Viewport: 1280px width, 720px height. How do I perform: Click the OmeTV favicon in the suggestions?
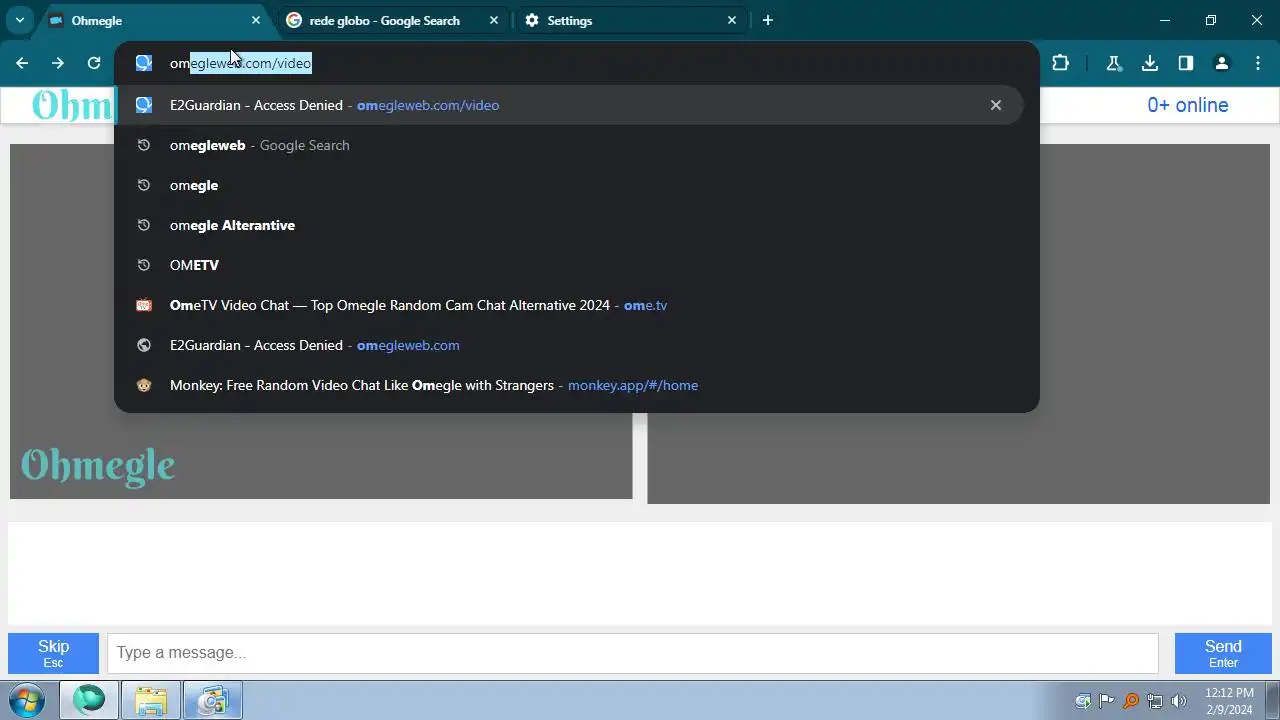point(144,305)
